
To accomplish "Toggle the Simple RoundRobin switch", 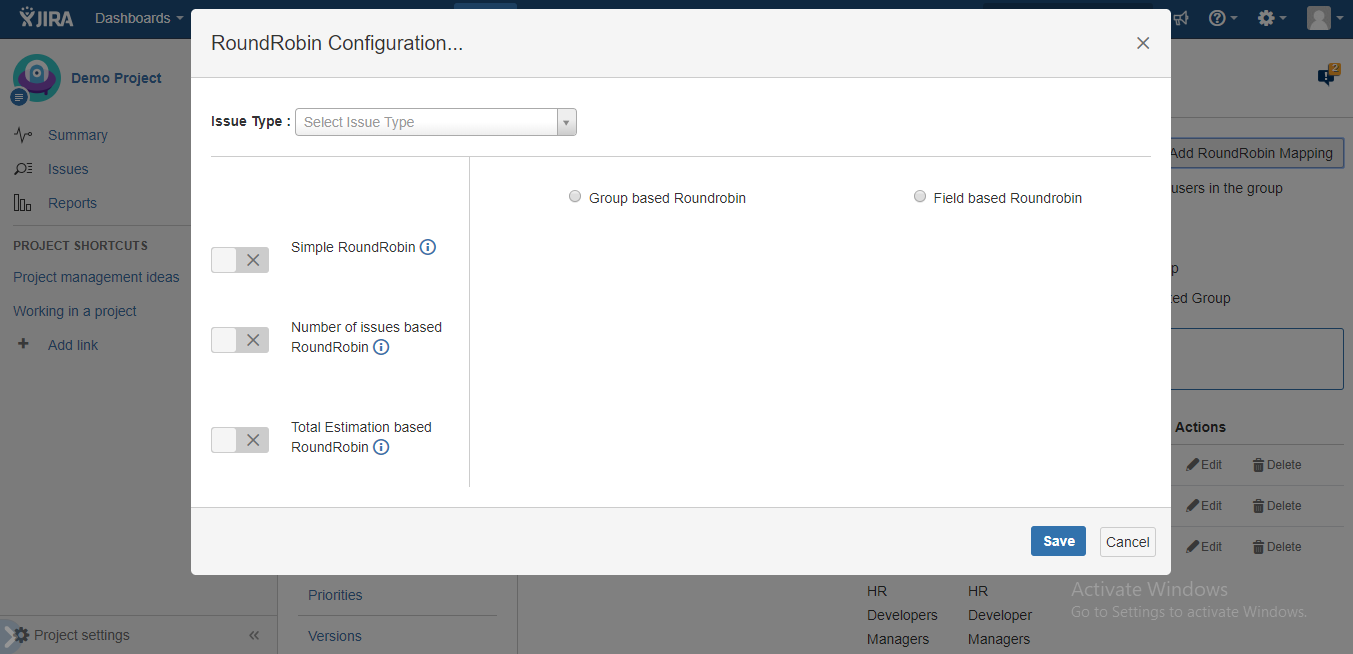I will click(240, 260).
